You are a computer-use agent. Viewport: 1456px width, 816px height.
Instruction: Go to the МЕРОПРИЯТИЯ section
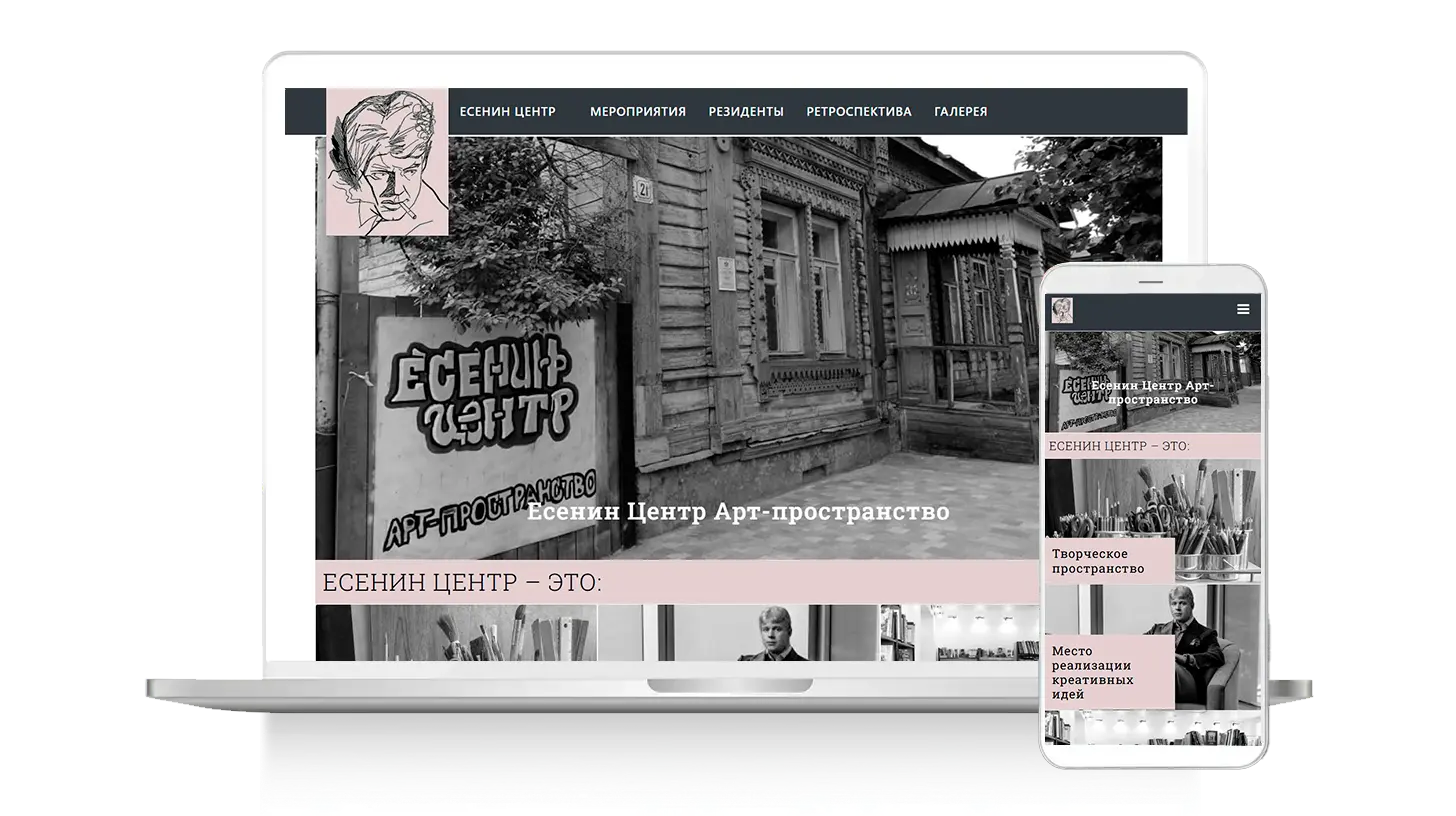(x=637, y=112)
